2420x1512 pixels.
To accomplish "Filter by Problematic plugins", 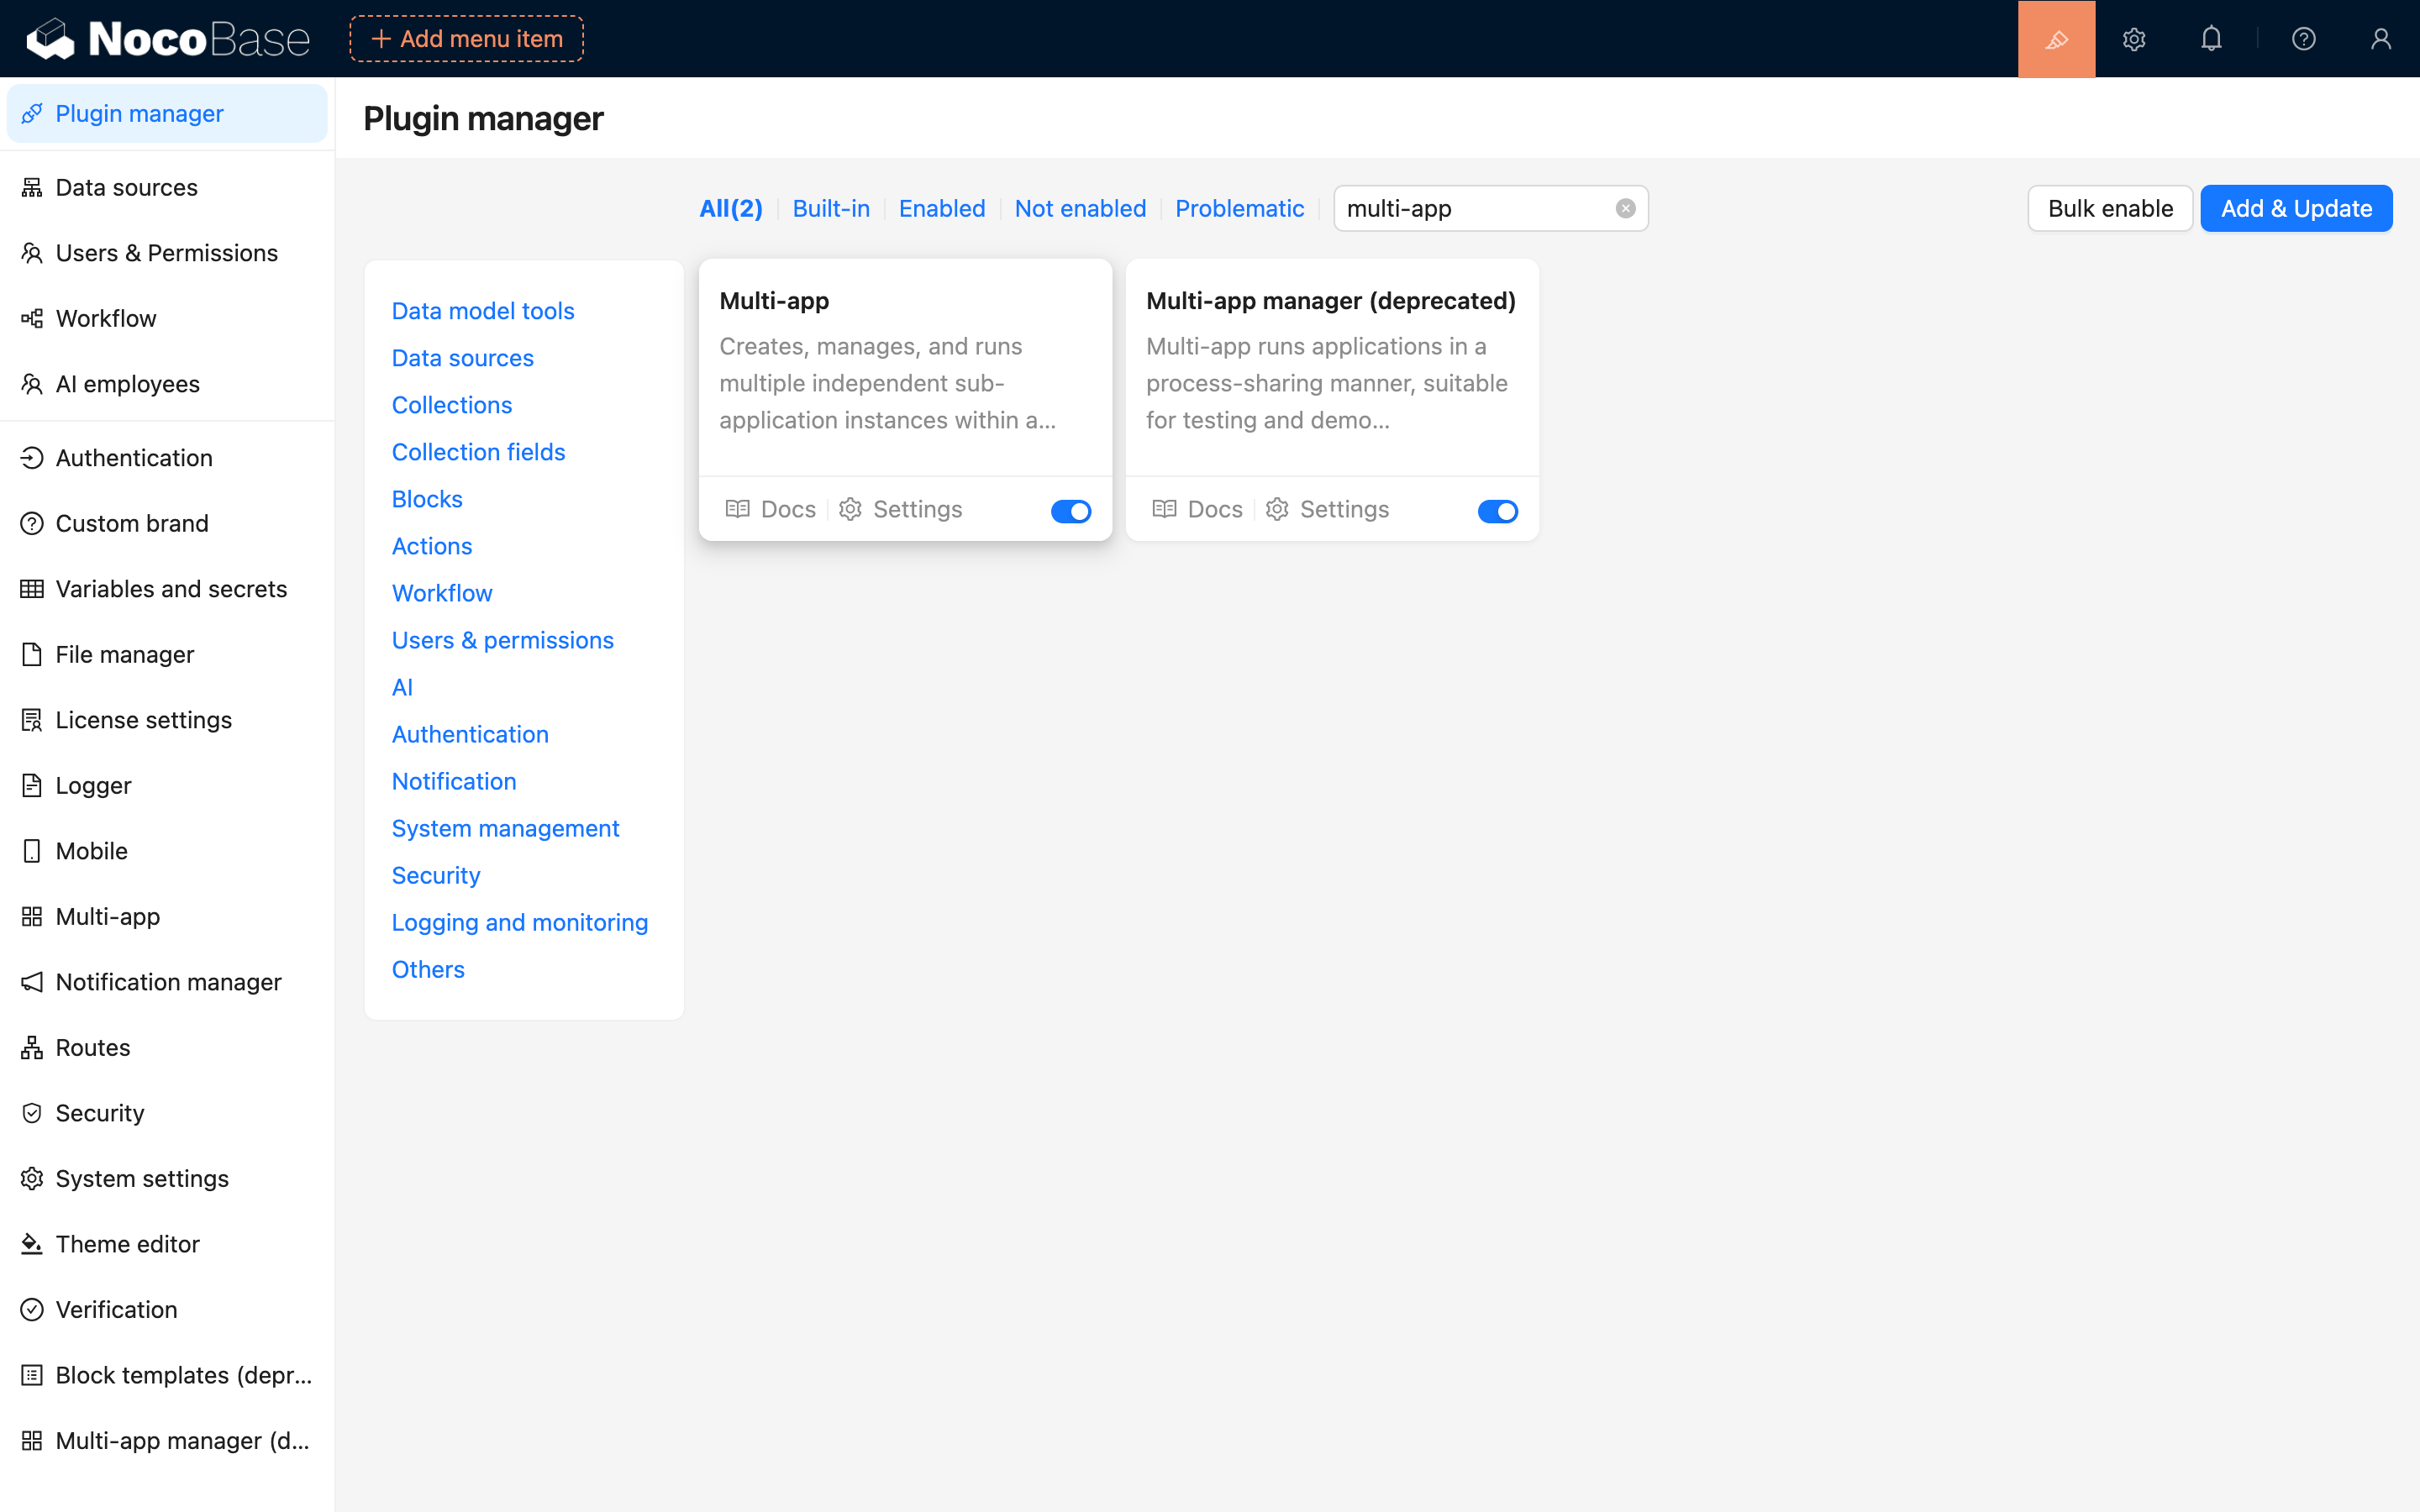I will pyautogui.click(x=1239, y=208).
